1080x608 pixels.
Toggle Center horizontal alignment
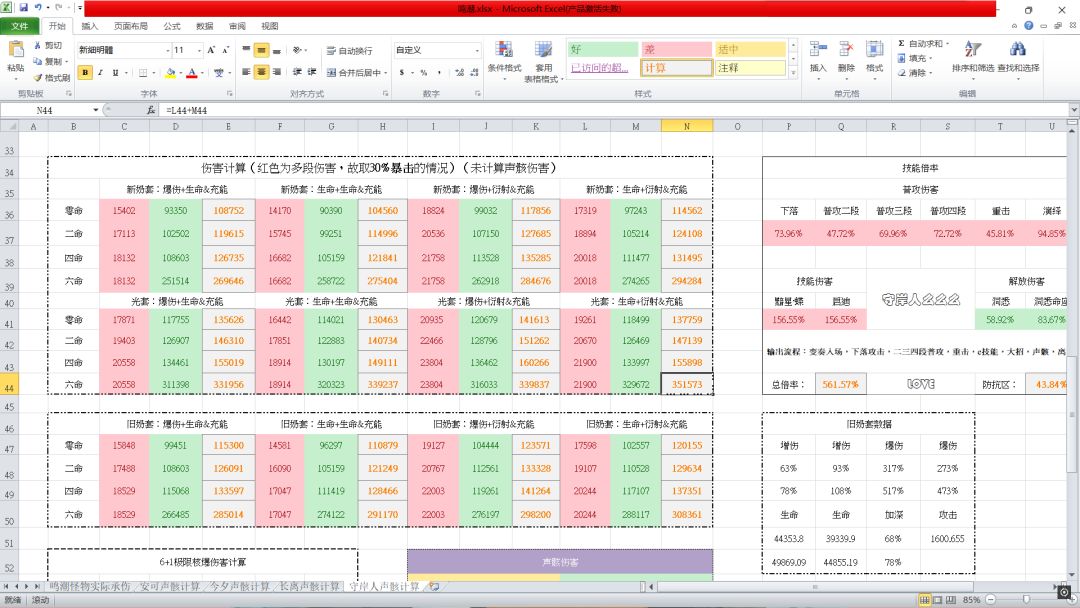(261, 72)
